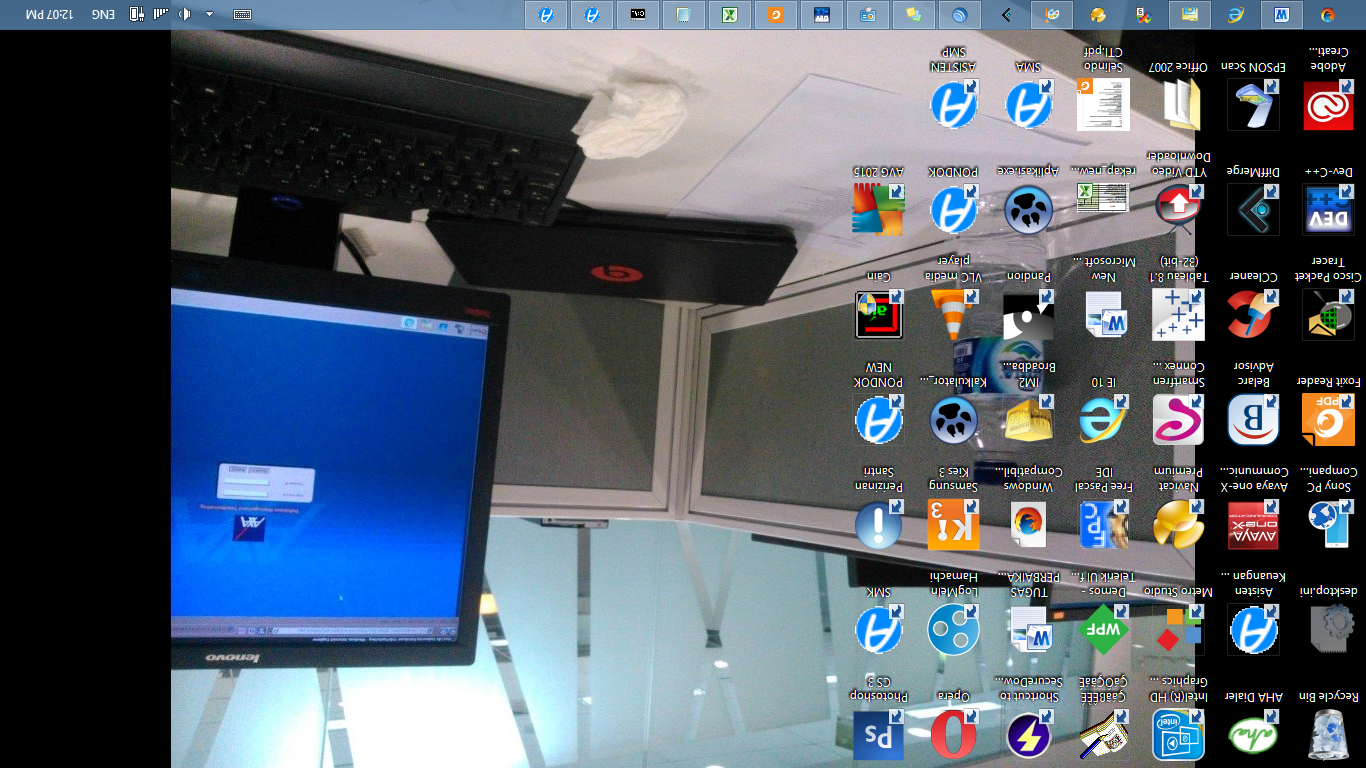Click the ENG language indicator
This screenshot has height=768, width=1366.
coord(103,14)
